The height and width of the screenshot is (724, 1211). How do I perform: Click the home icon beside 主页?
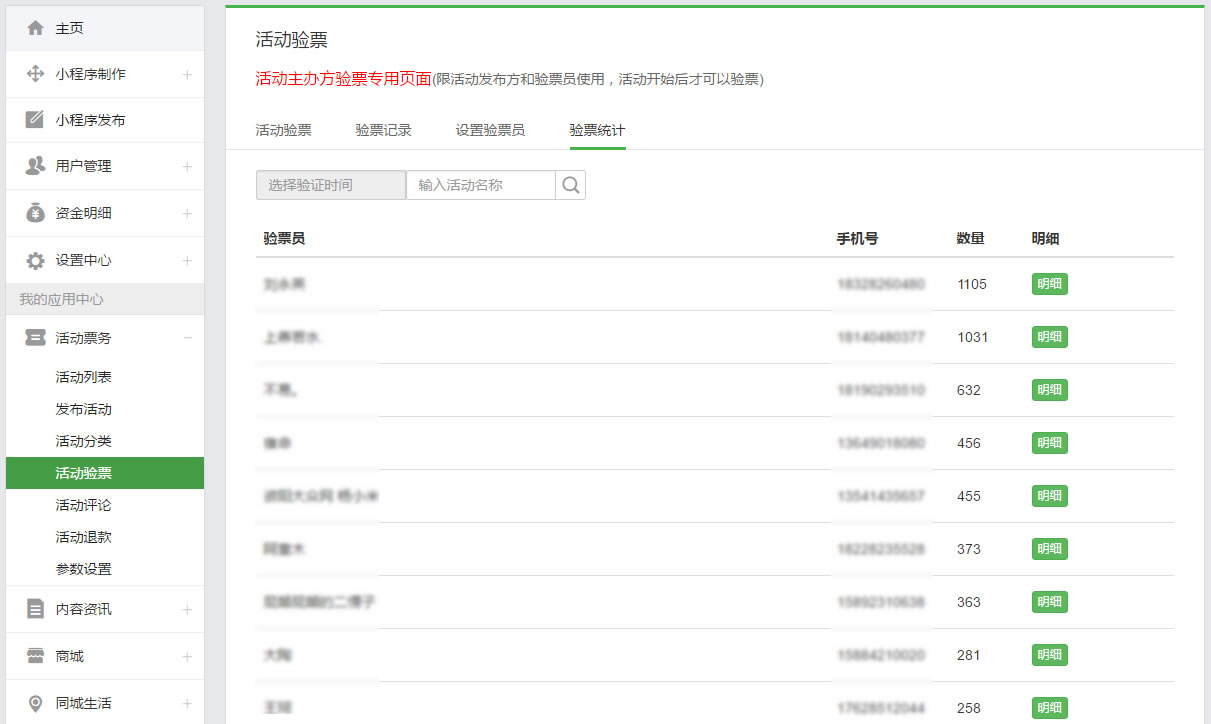tap(35, 28)
